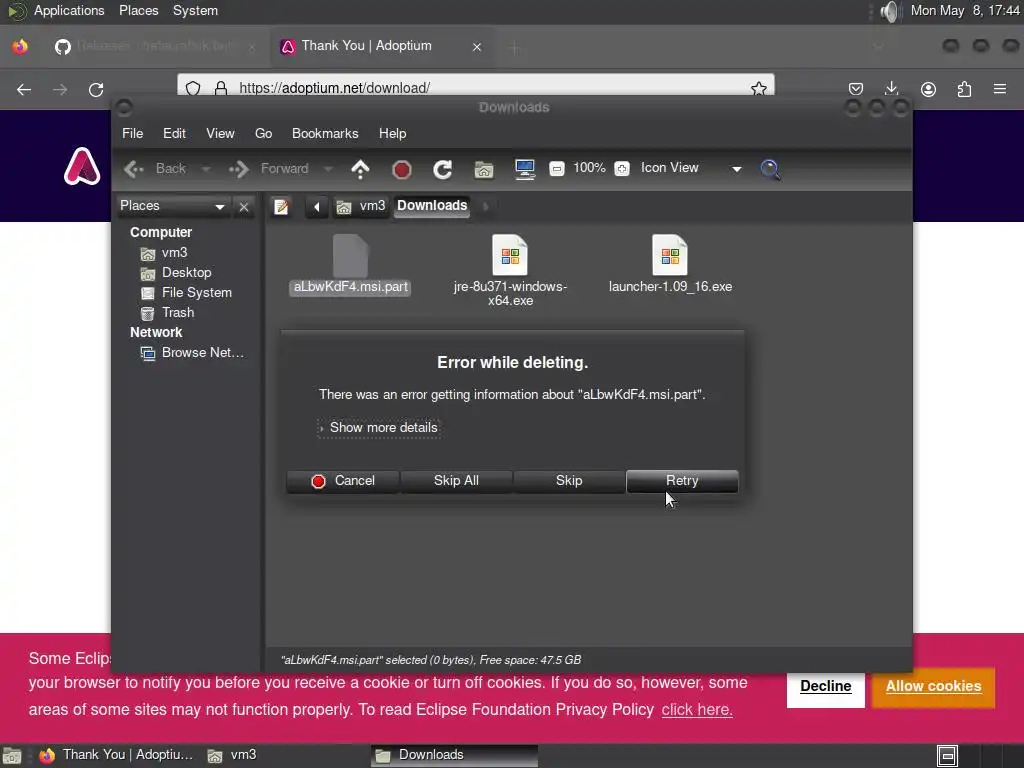Open the View menu
Screen dimensions: 1024x768
[220, 133]
